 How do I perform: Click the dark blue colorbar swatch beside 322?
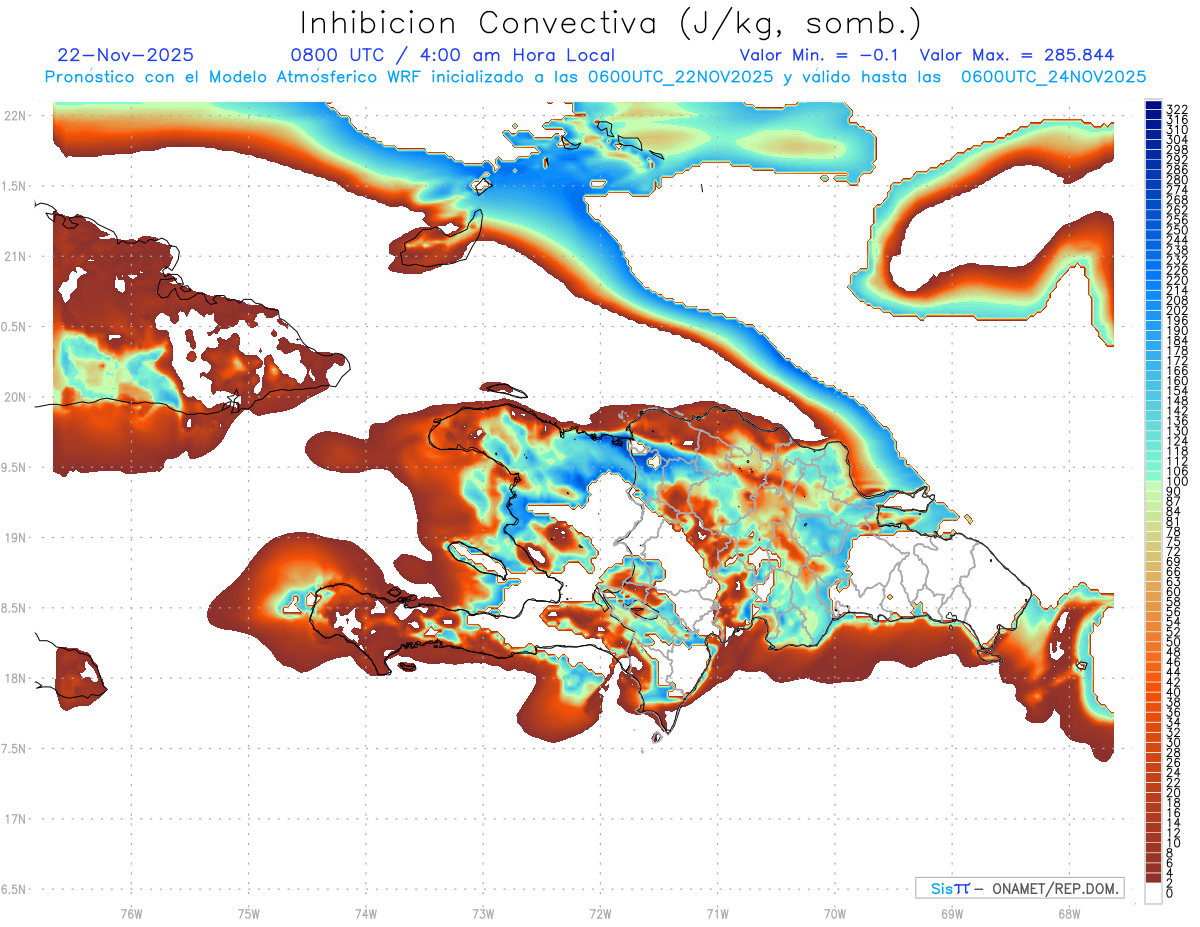pyautogui.click(x=1153, y=106)
